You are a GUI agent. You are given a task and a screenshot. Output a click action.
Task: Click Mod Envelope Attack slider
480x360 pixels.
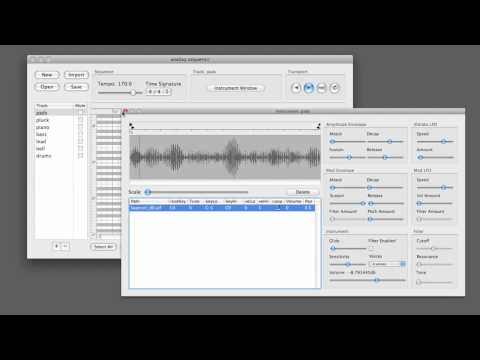347,188
